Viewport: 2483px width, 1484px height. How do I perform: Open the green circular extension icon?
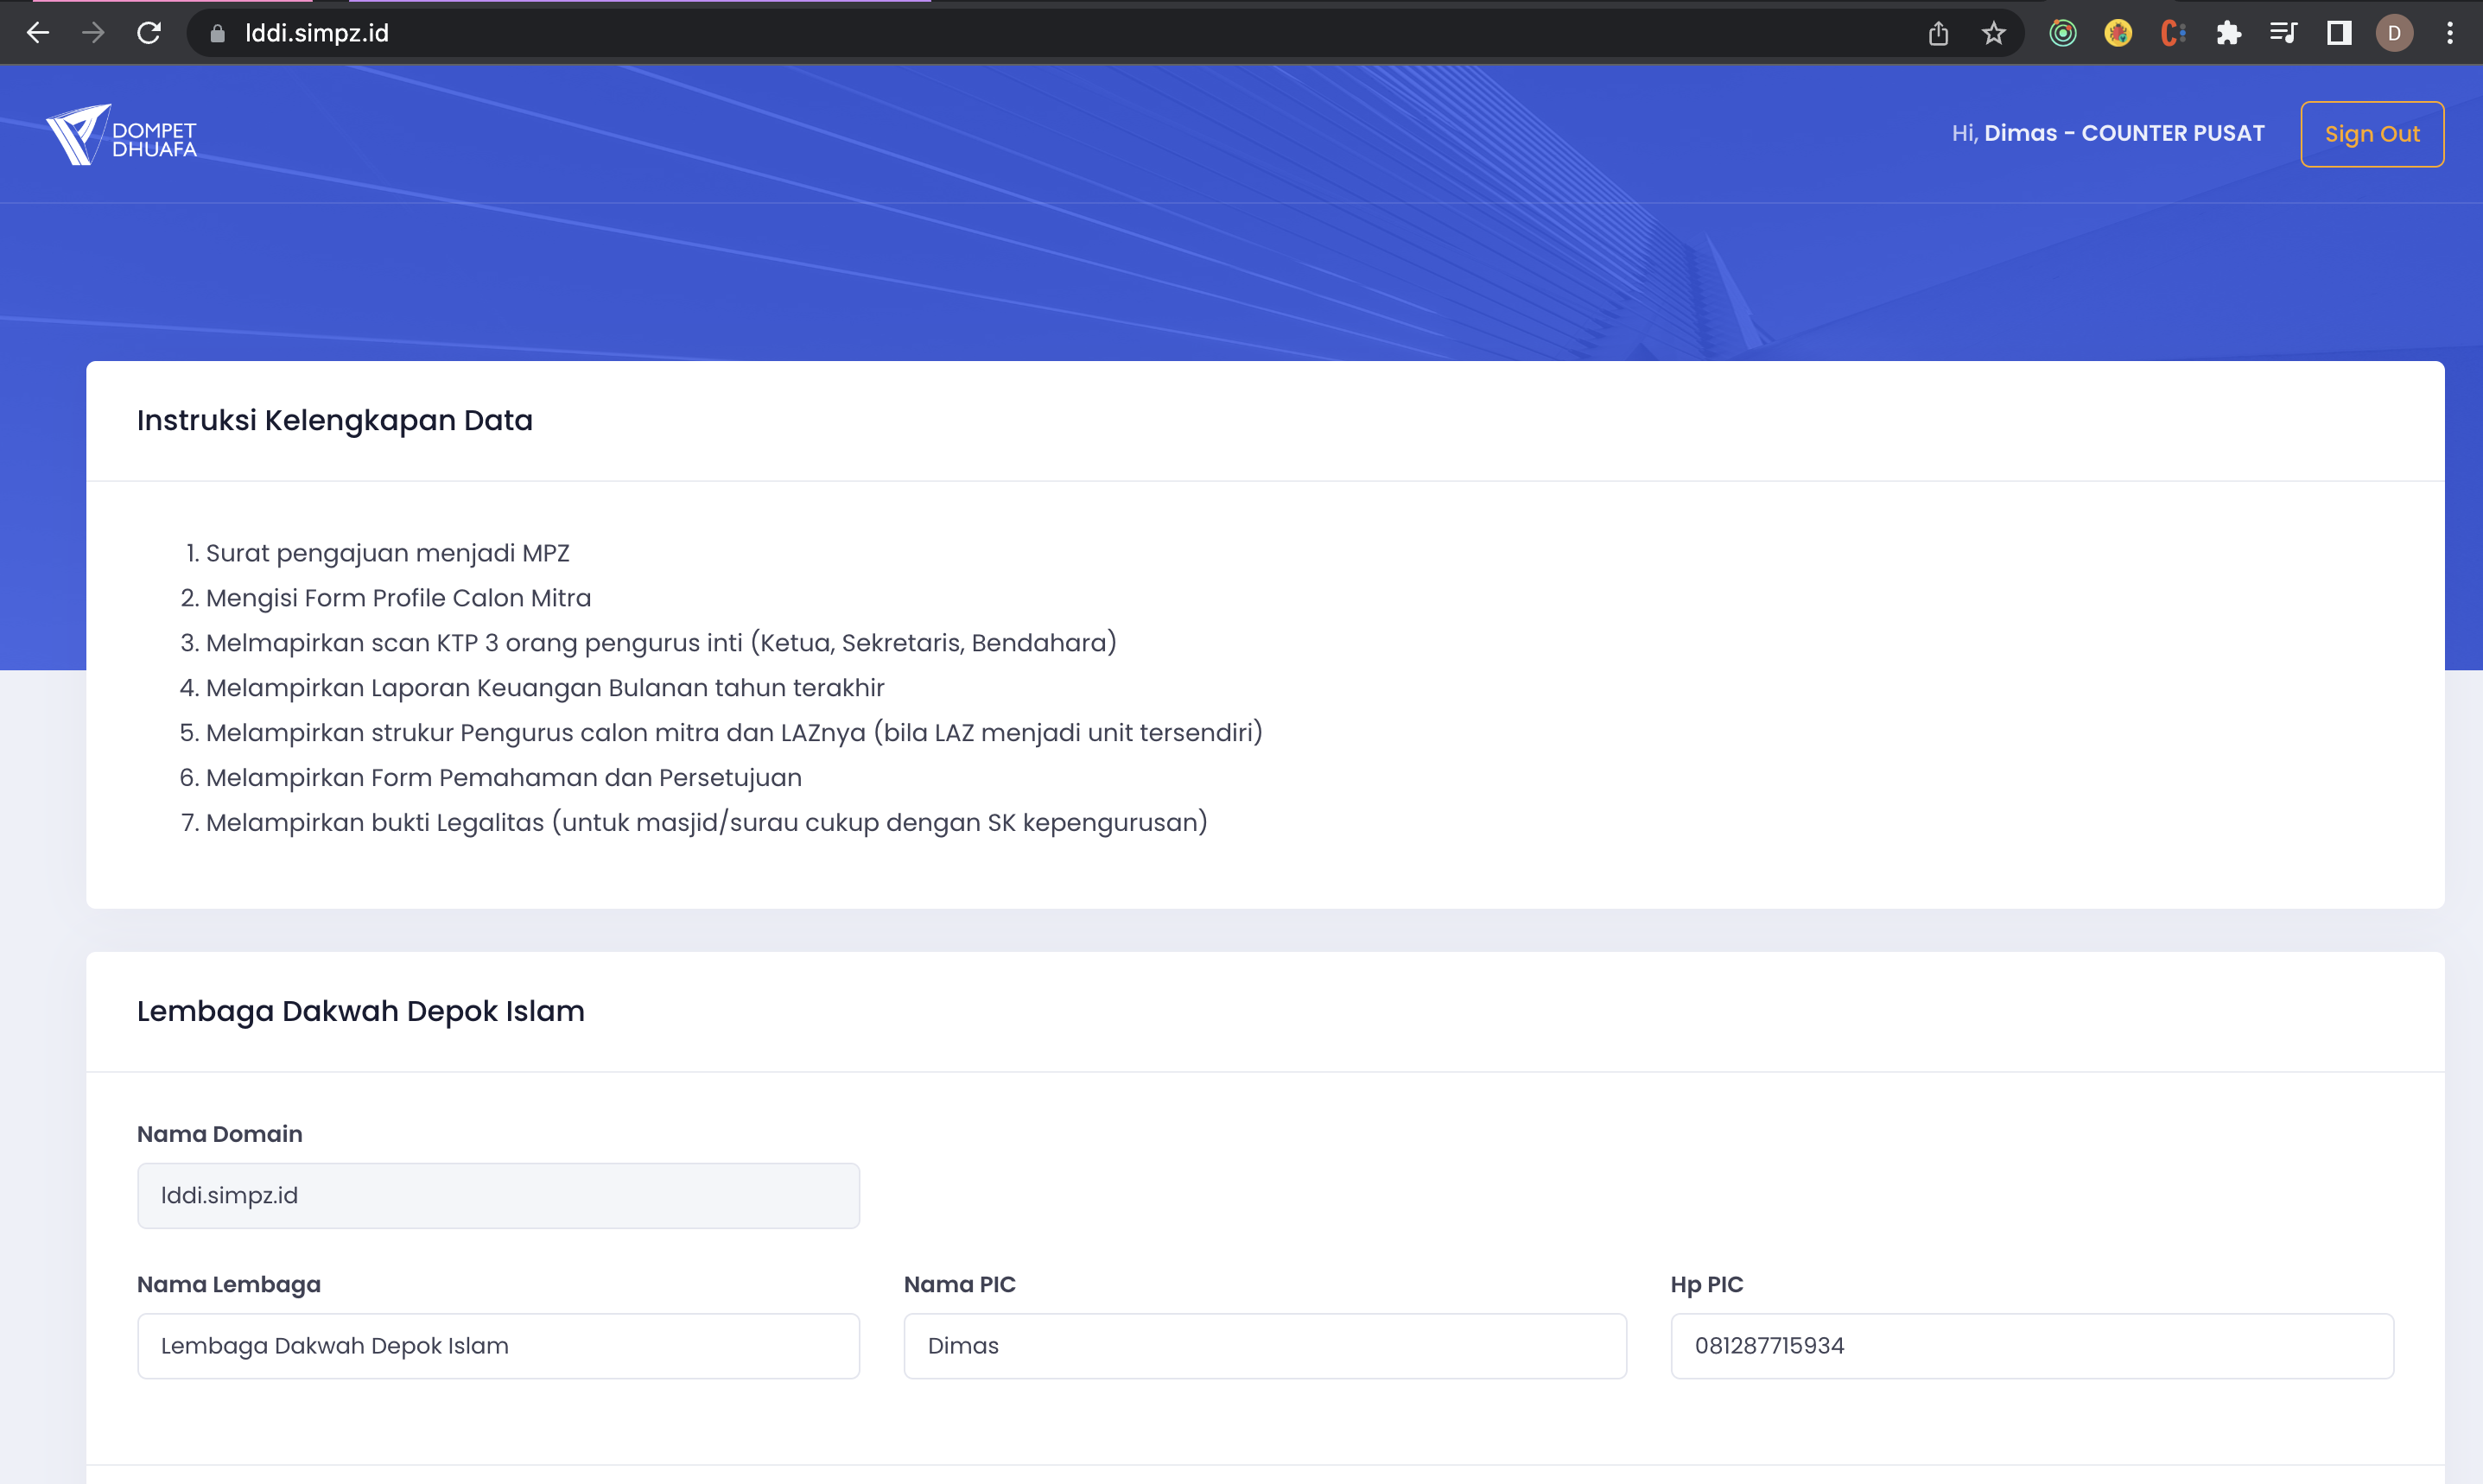(2062, 33)
